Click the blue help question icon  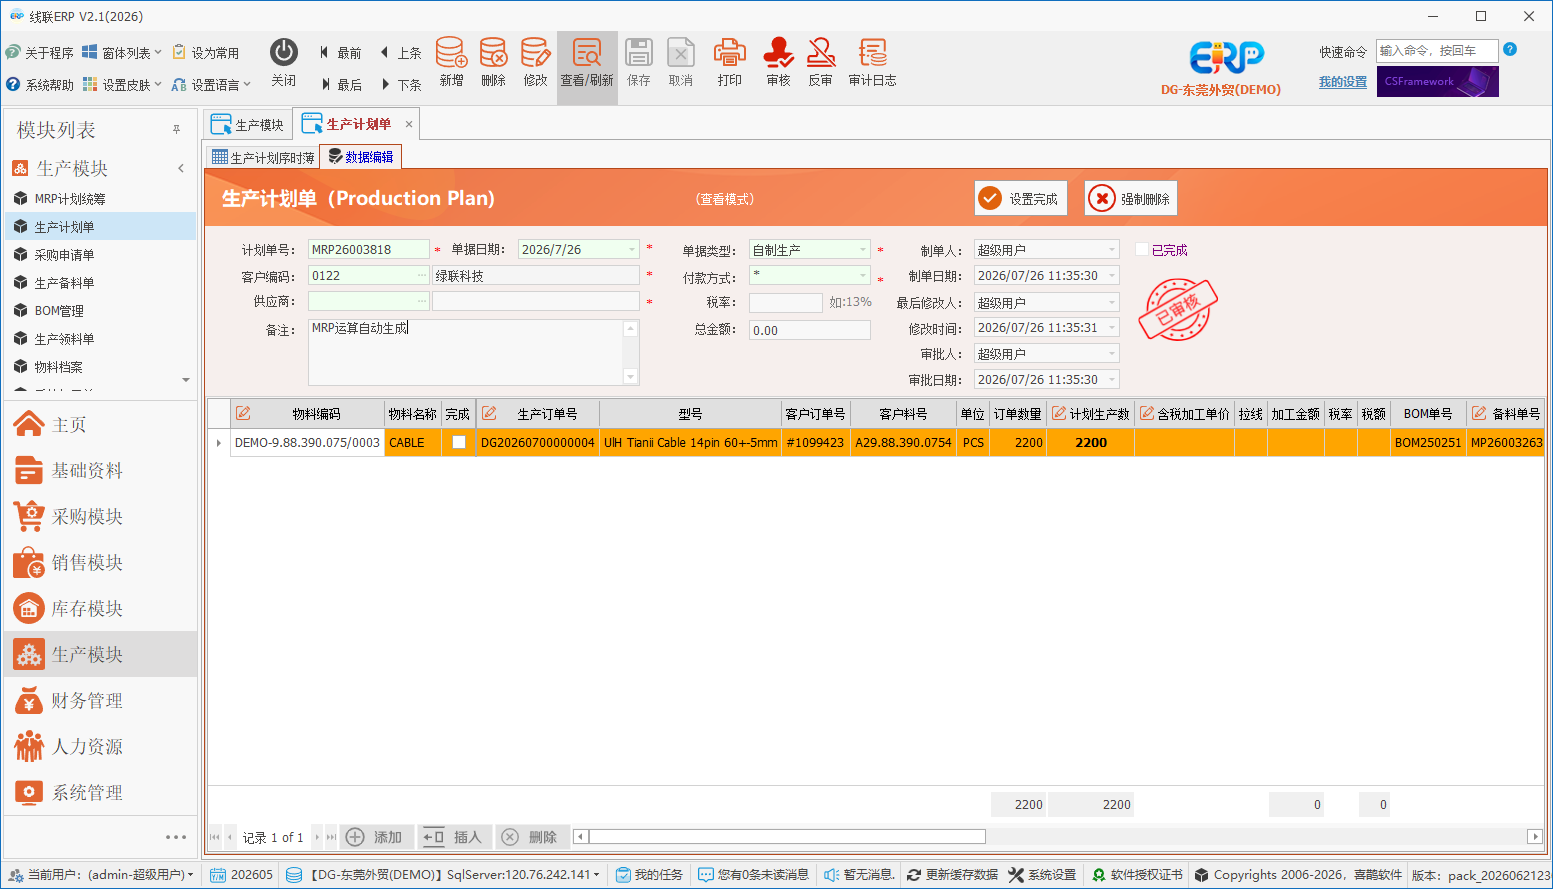pos(1510,49)
